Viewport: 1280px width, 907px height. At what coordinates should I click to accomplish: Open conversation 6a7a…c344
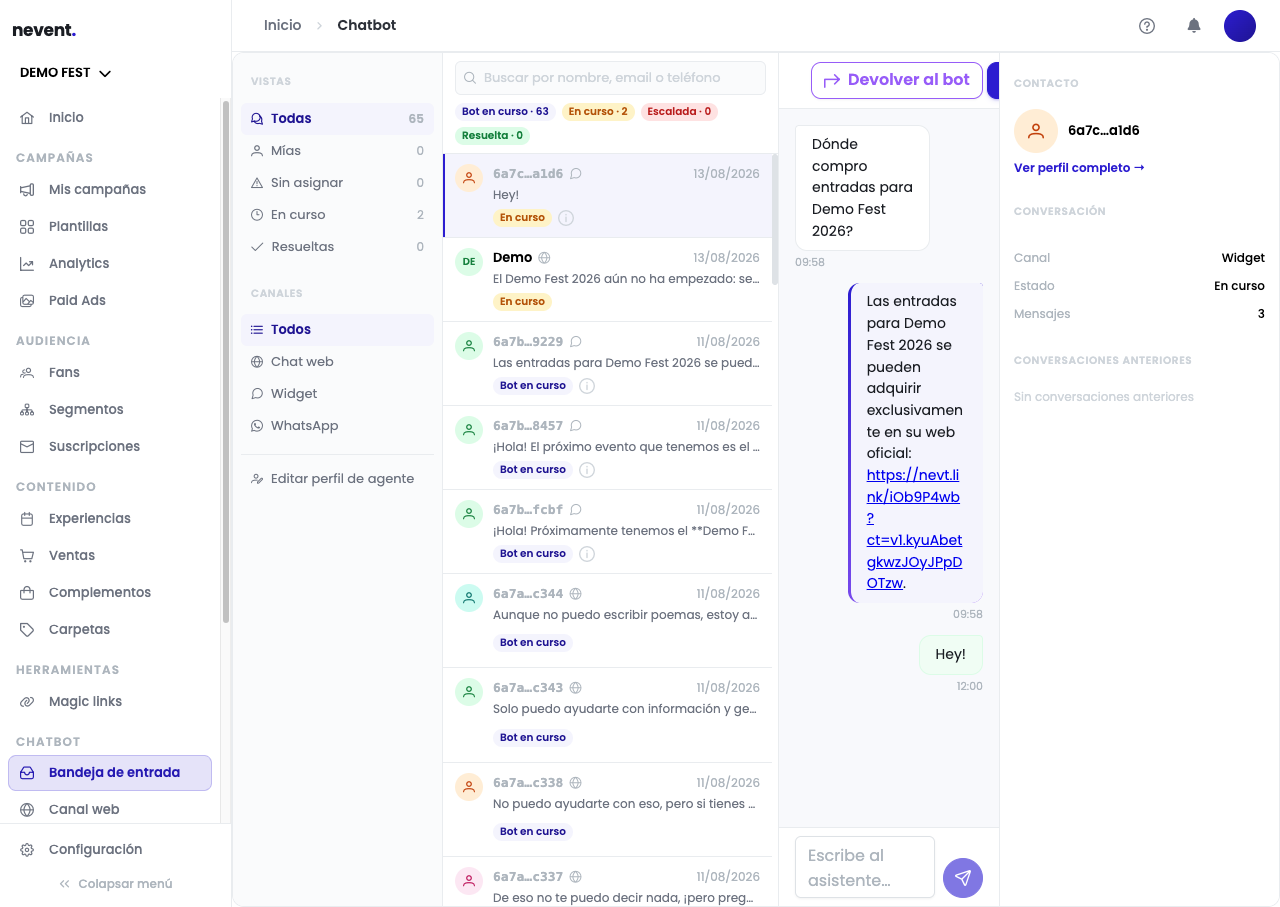pyautogui.click(x=609, y=621)
